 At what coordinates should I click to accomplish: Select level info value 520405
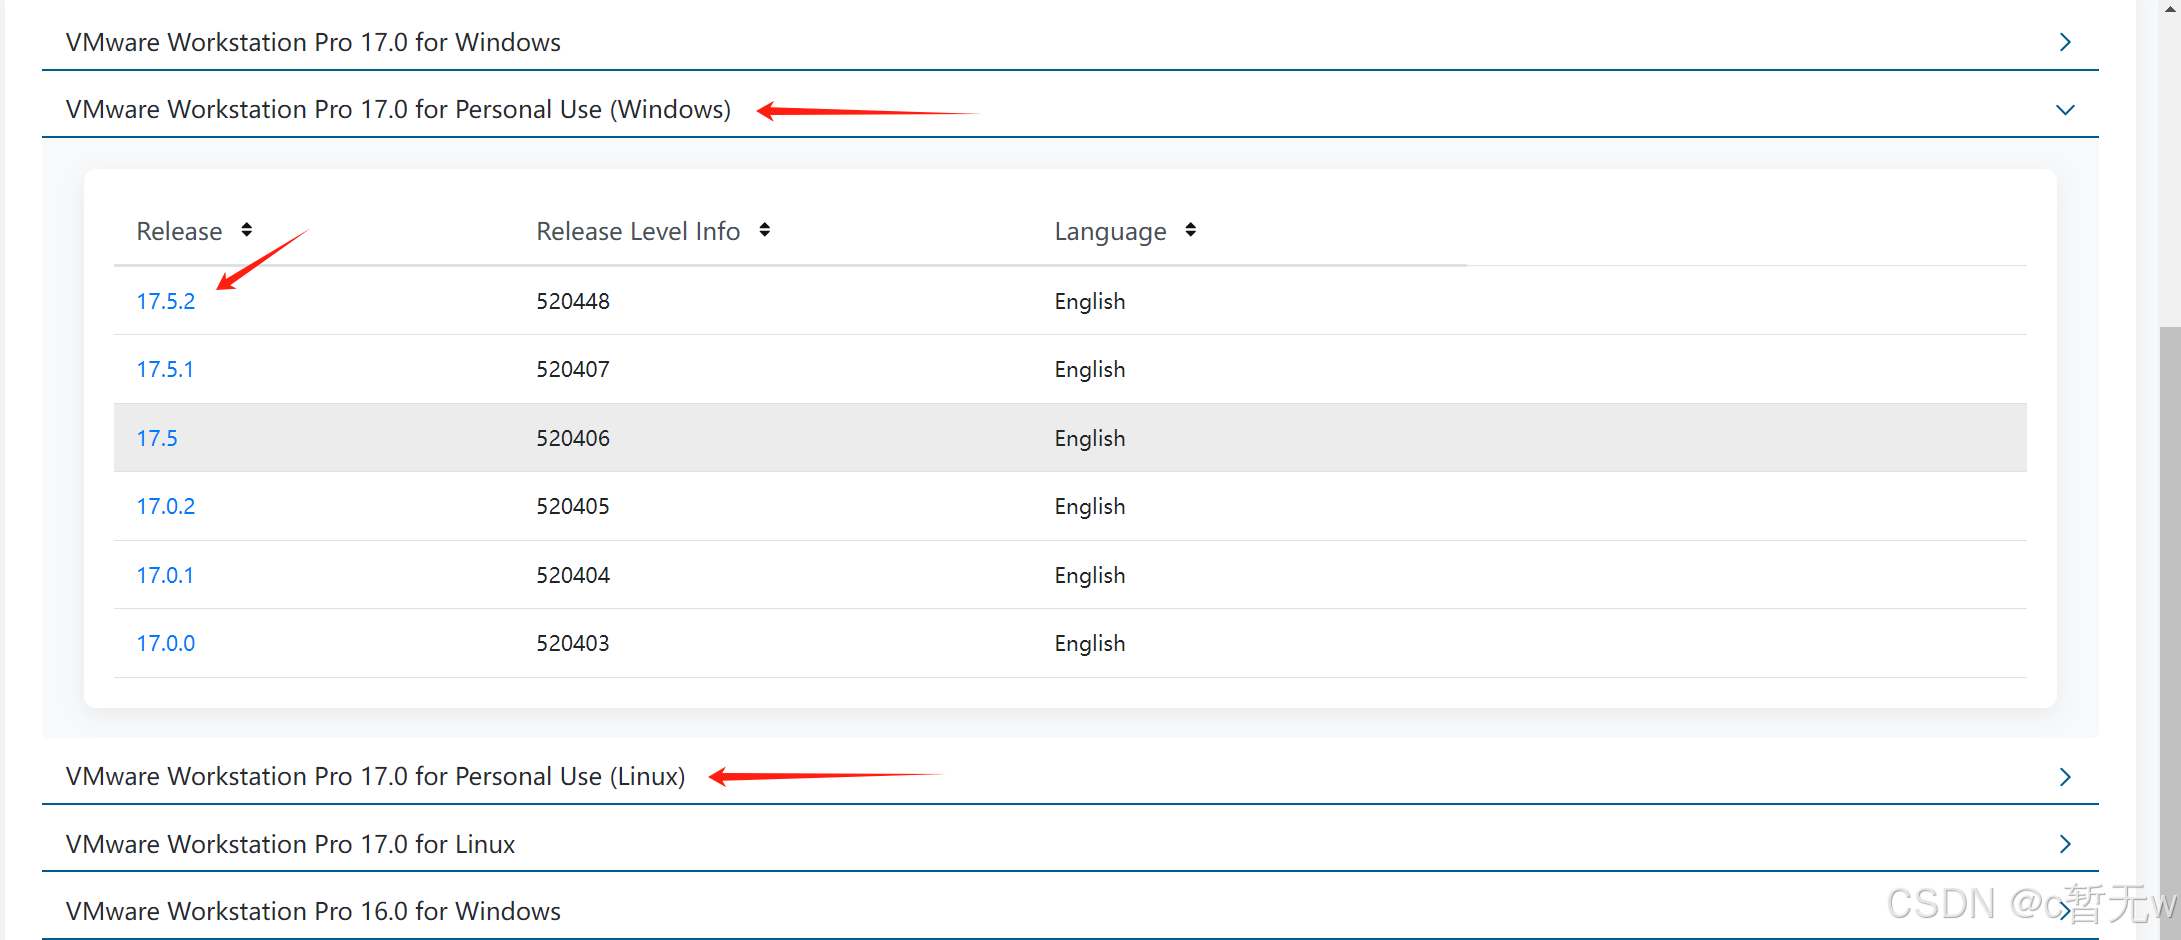tap(573, 506)
